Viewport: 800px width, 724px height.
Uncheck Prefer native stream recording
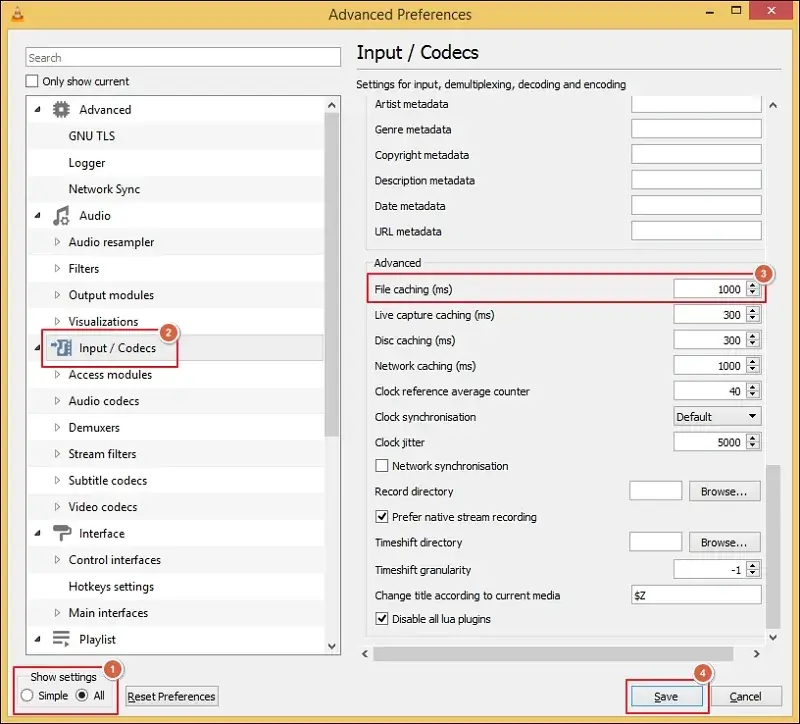tap(381, 517)
